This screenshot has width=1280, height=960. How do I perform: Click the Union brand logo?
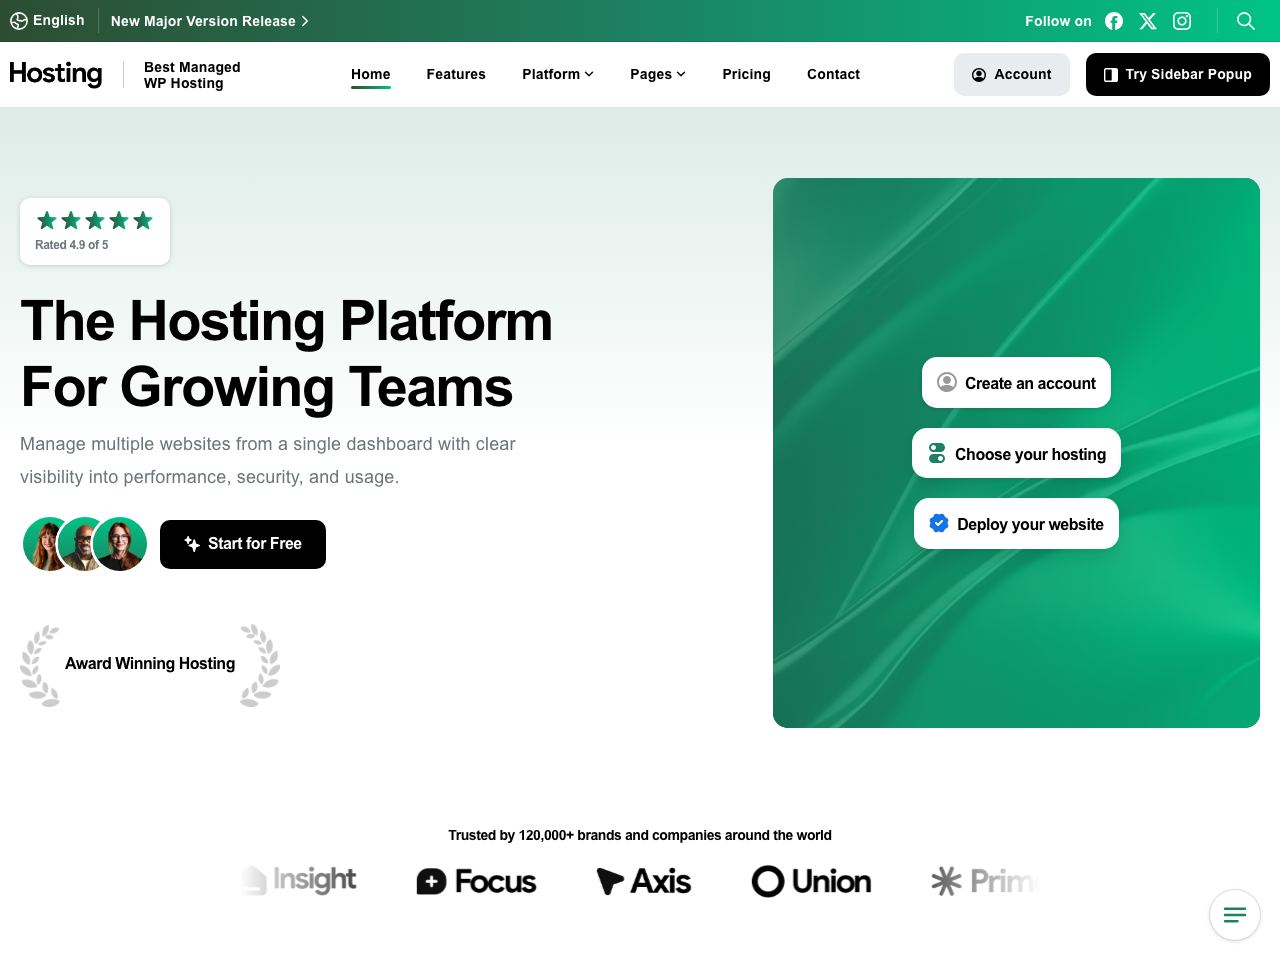pos(811,881)
